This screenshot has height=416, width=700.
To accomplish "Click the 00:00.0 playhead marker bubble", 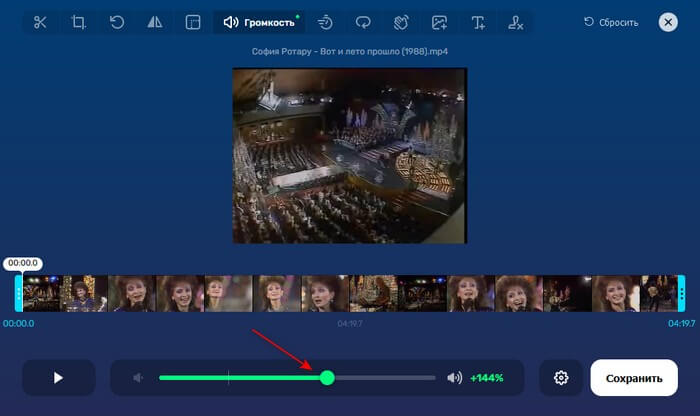I will coord(23,263).
